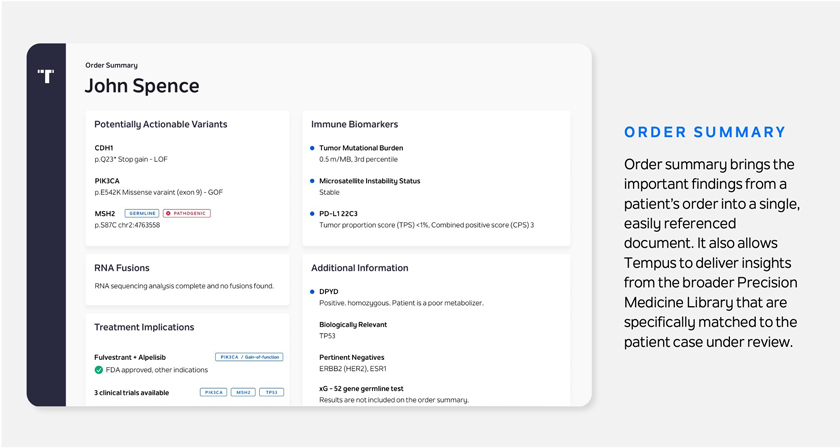This screenshot has height=448, width=840.
Task: Select the CDH1 variant entry
Action: point(104,148)
